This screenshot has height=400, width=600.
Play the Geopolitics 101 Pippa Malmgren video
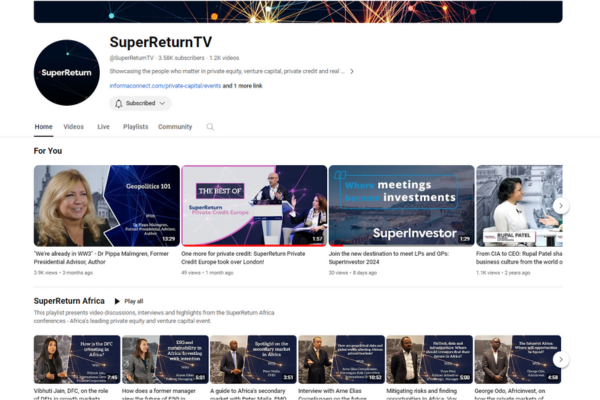[x=106, y=206]
